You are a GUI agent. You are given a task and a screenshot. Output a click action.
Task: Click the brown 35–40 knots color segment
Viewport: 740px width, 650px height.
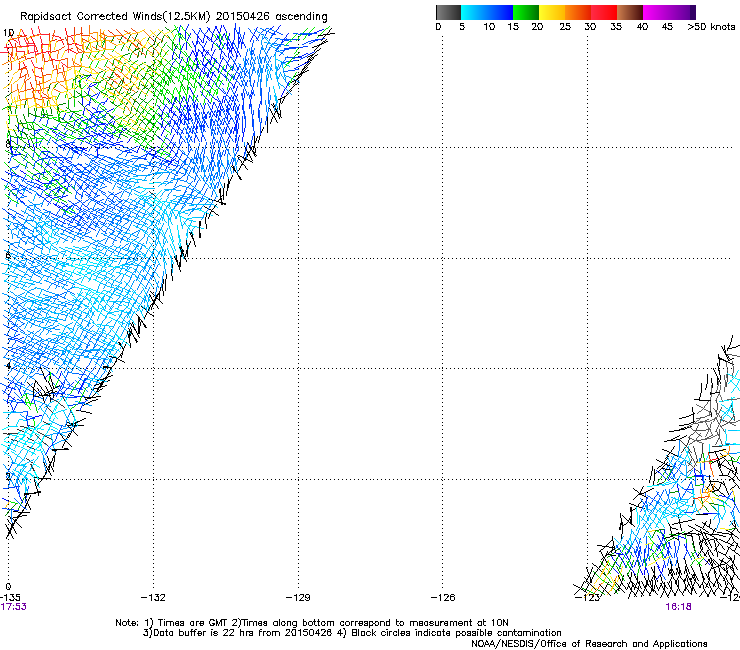(x=630, y=12)
